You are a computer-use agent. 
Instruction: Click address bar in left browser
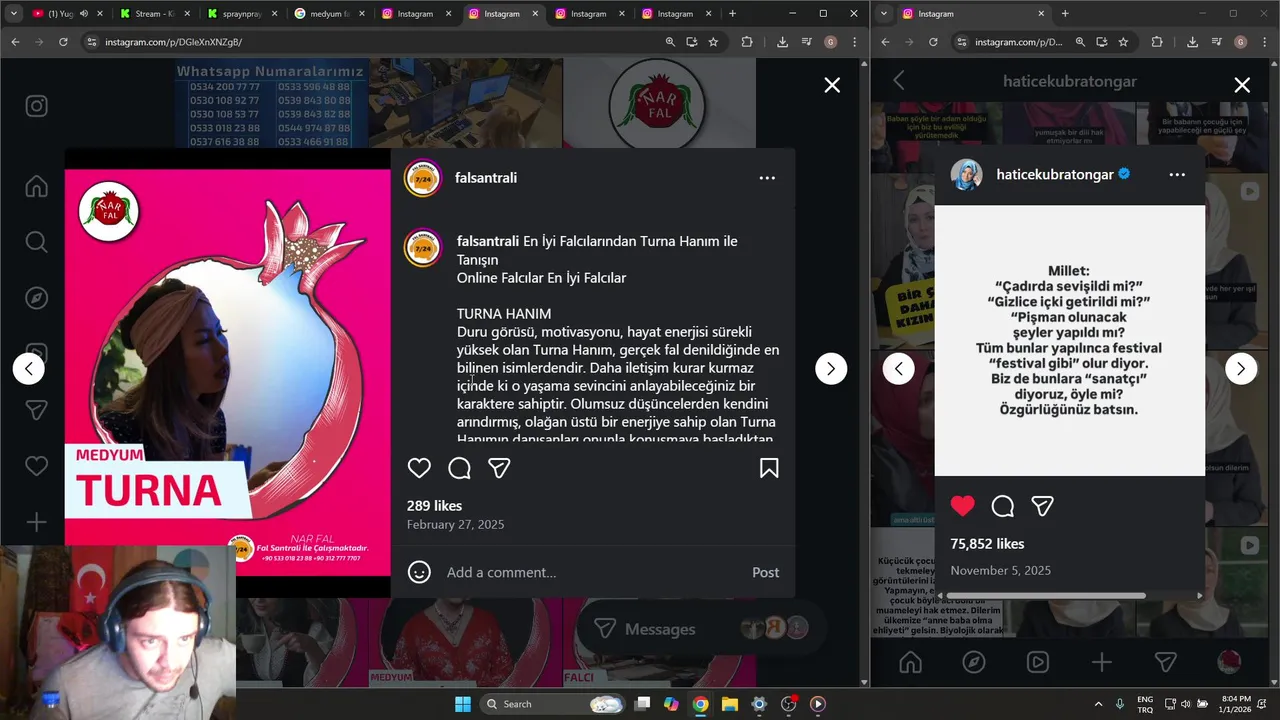pos(375,42)
